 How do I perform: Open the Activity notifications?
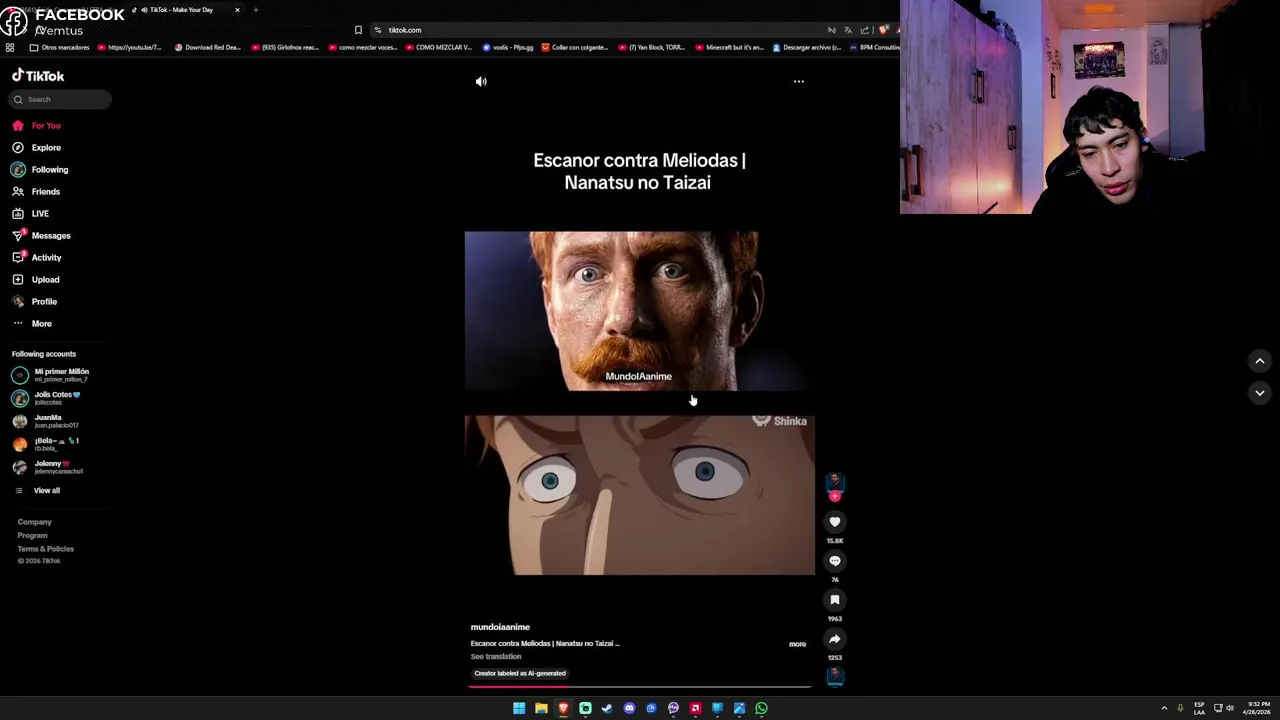37,258
